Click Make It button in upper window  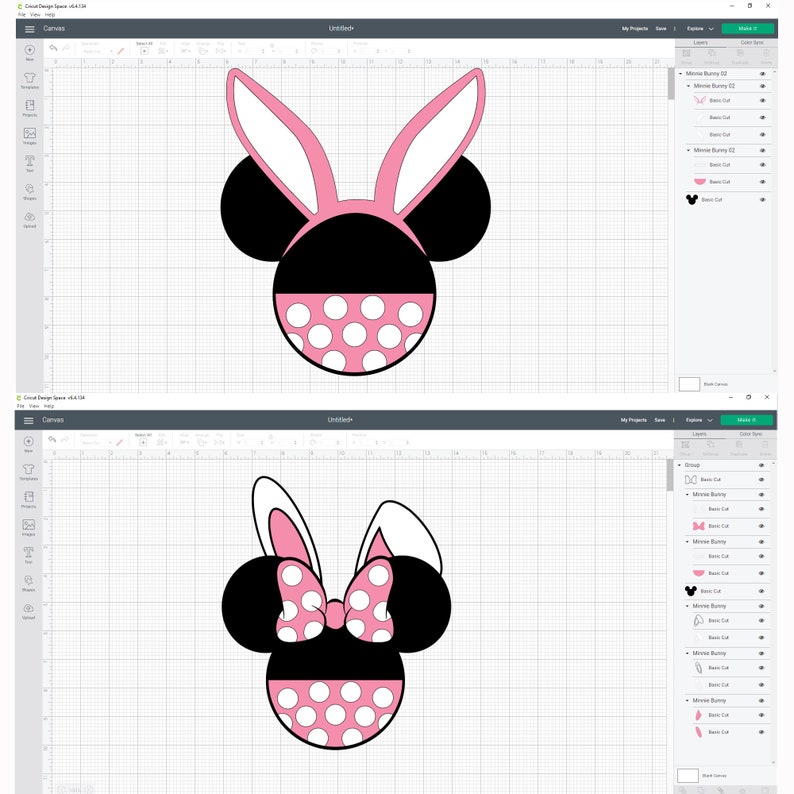pyautogui.click(x=747, y=29)
